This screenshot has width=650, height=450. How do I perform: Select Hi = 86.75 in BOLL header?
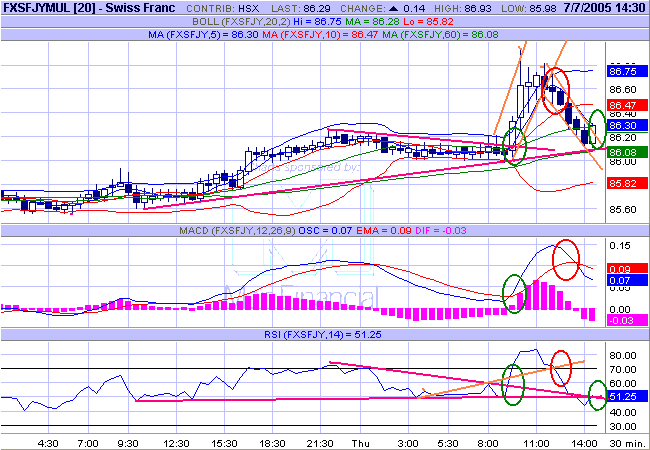318,22
